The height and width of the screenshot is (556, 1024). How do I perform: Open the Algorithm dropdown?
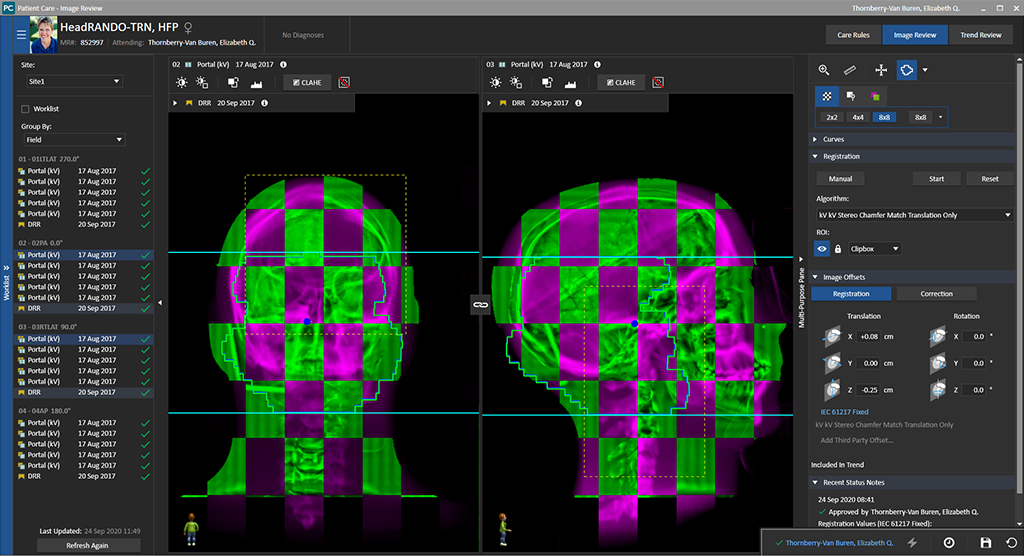coord(914,215)
